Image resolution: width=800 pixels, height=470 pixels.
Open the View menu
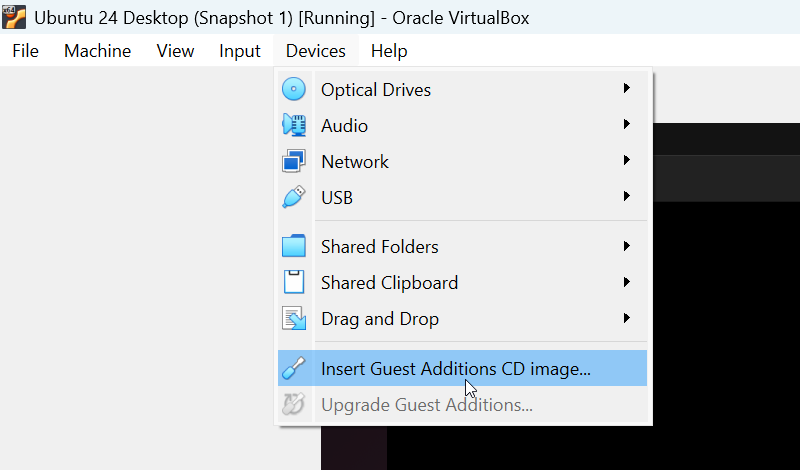click(175, 51)
